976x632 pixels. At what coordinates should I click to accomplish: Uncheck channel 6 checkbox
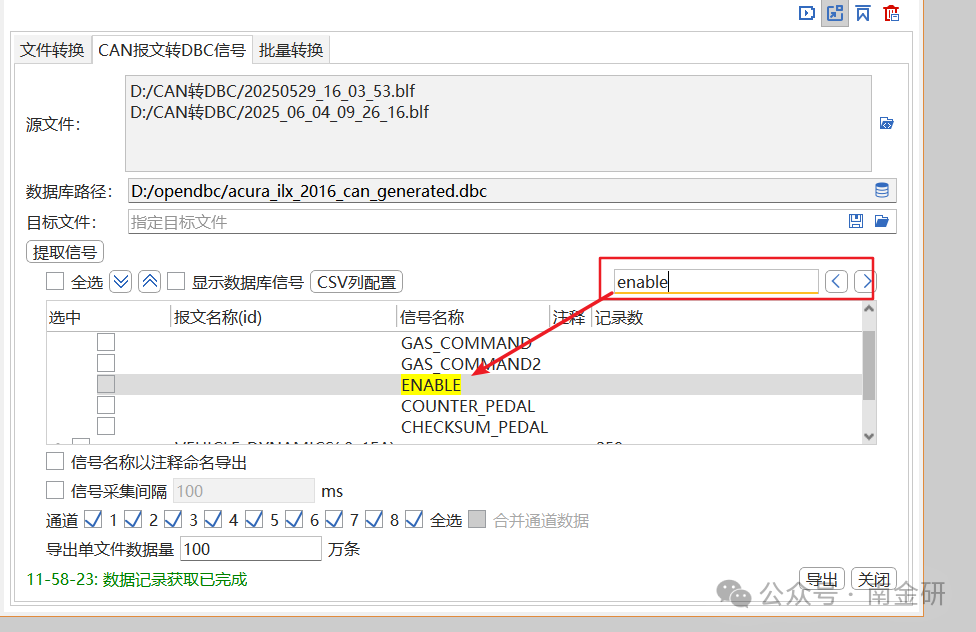click(x=294, y=519)
